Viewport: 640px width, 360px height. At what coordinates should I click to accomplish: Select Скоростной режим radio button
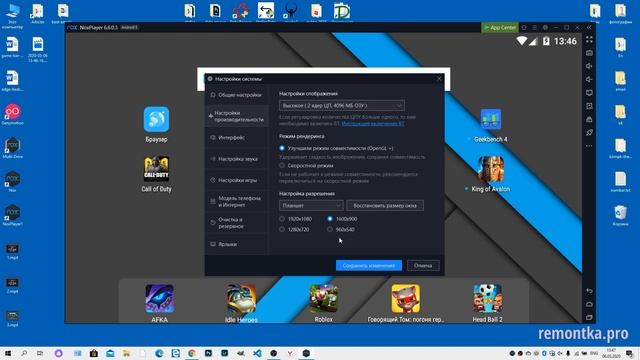tap(282, 165)
